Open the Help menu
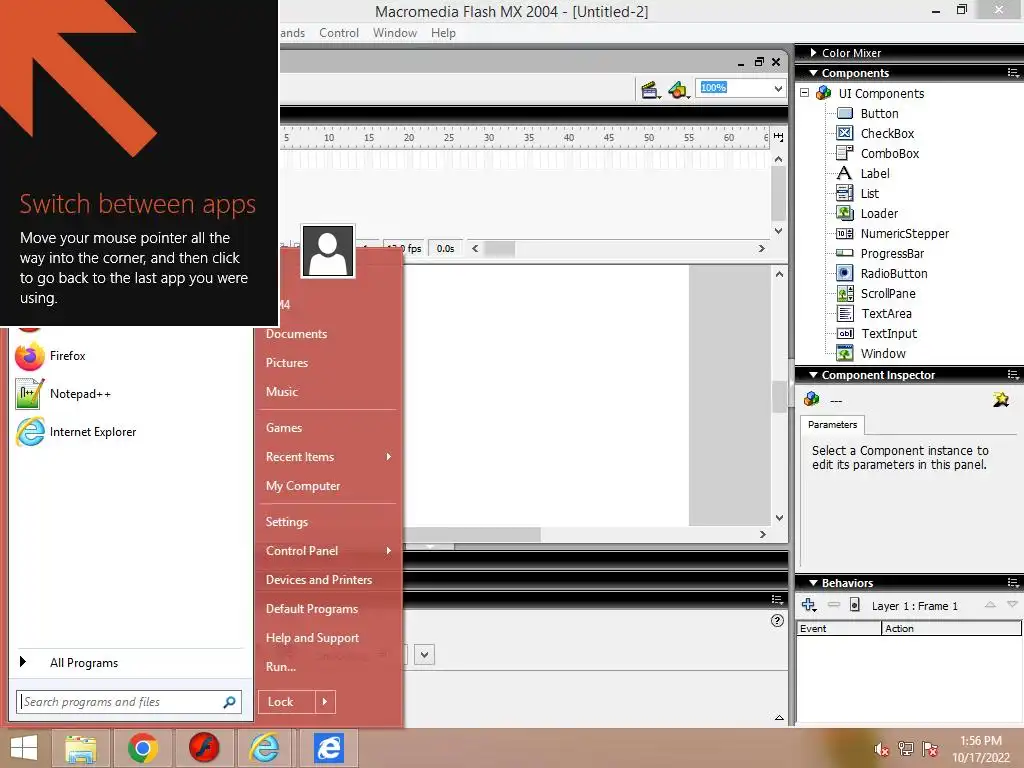Viewport: 1024px width, 768px height. (x=443, y=33)
